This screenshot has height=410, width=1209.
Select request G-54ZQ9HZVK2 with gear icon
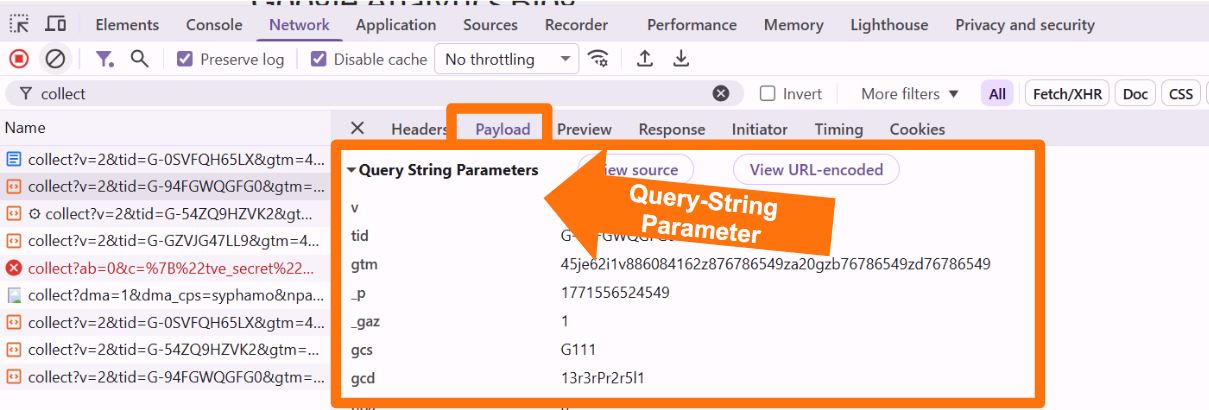click(165, 213)
